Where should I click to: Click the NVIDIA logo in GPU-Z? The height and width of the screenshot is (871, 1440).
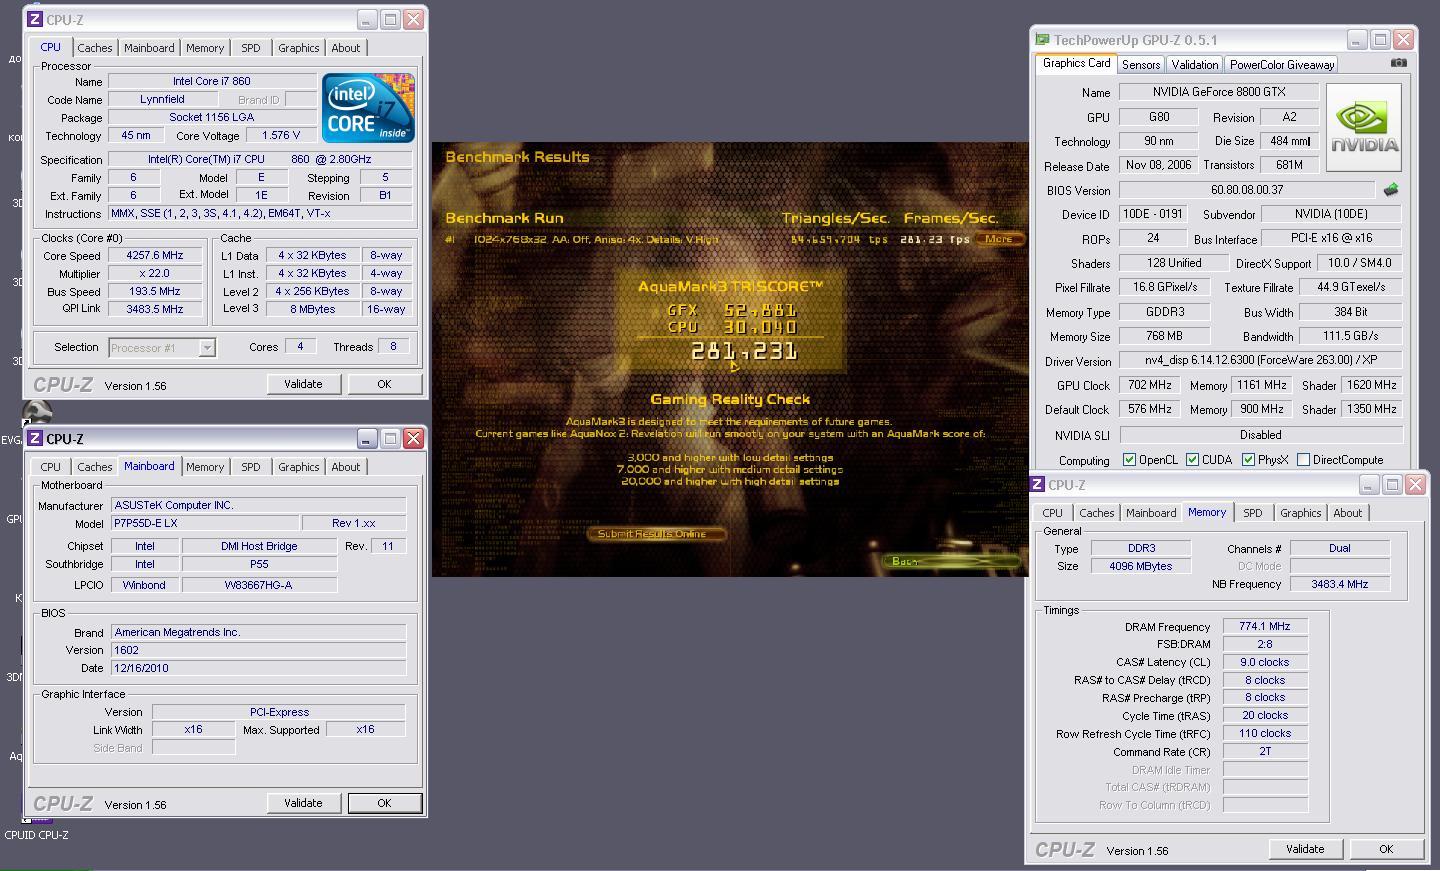click(1366, 128)
